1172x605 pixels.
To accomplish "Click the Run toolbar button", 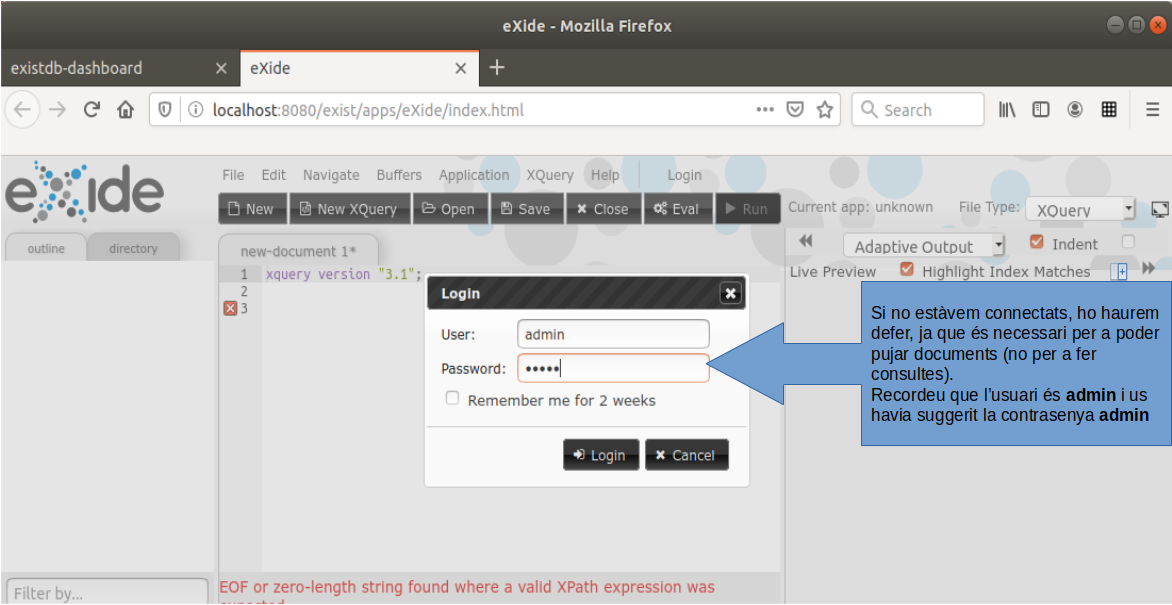I will [747, 209].
